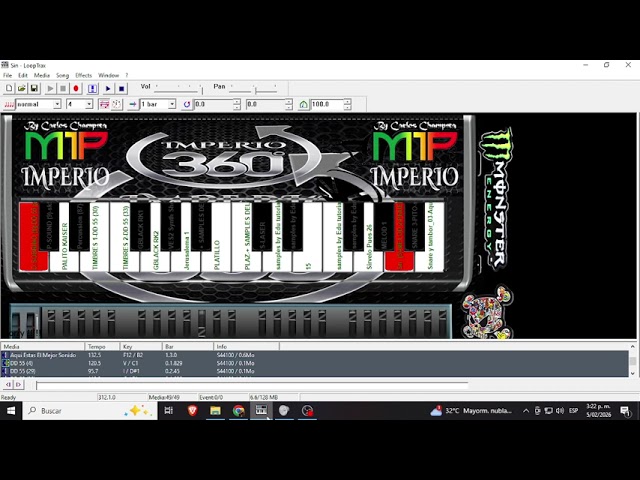This screenshot has width=640, height=480.
Task: Click the song position timeline bar
Action: [252, 385]
